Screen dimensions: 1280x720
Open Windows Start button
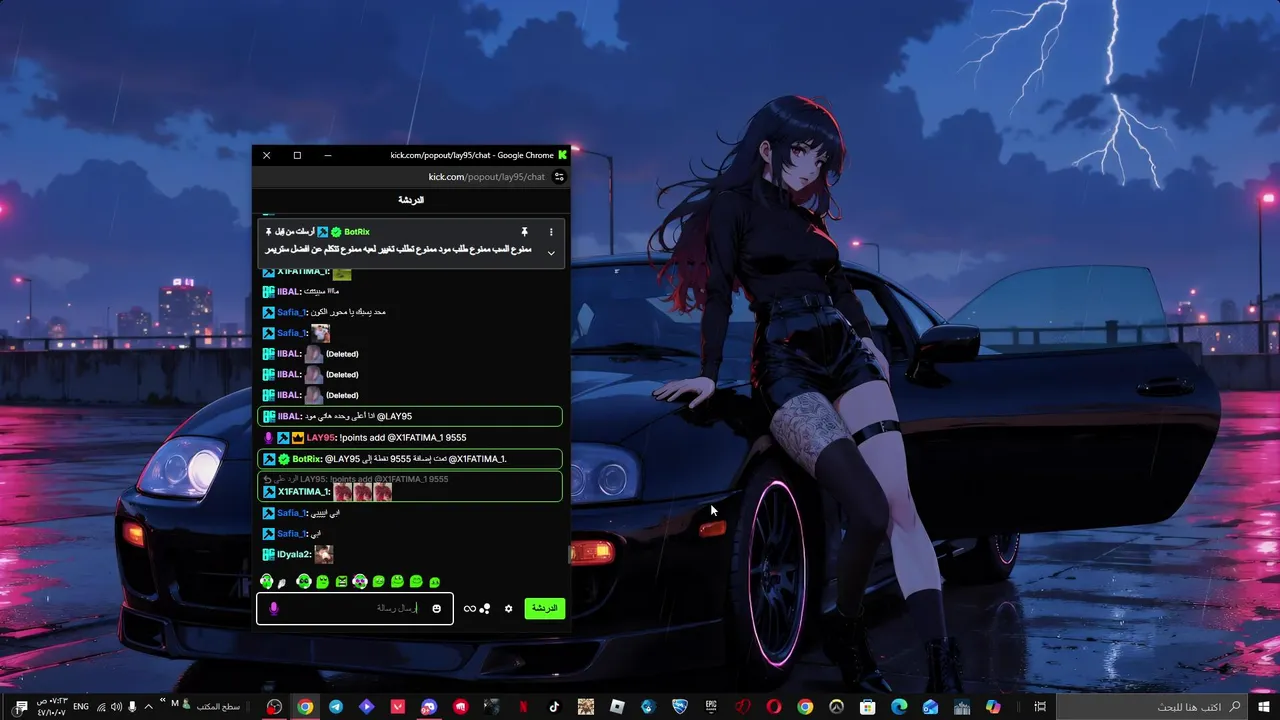1264,707
